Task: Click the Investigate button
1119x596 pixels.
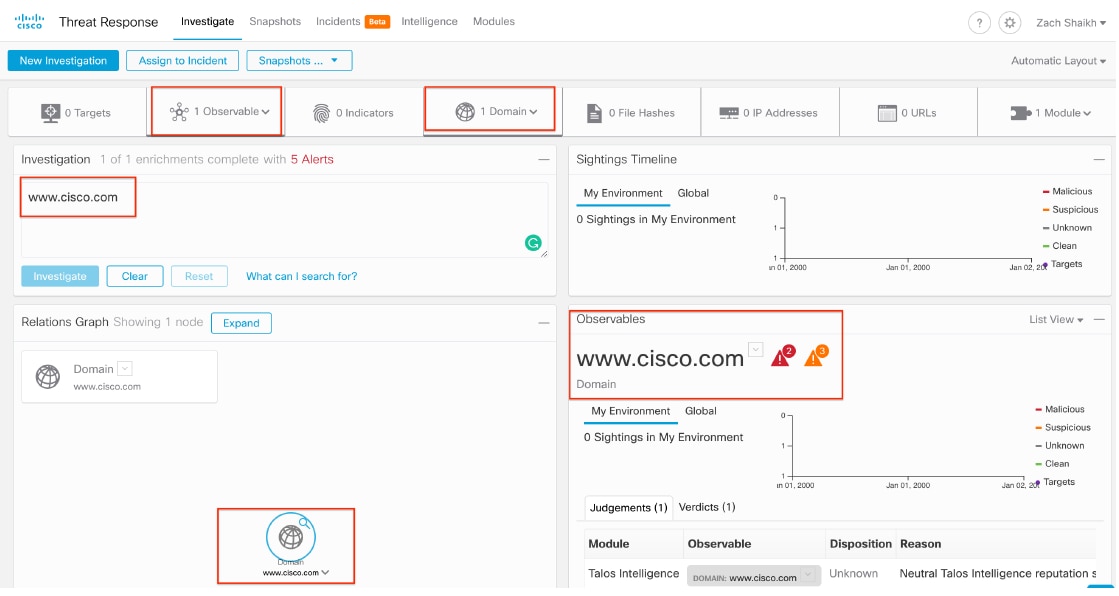Action: [x=60, y=276]
